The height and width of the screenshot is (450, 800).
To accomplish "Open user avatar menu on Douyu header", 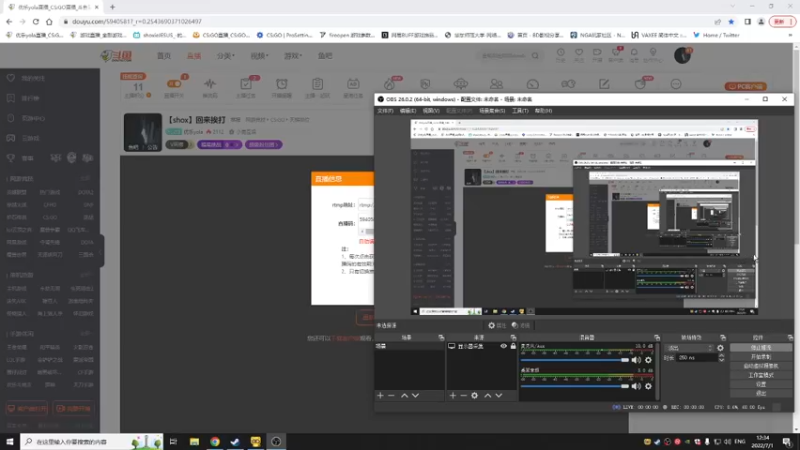I will tap(682, 55).
